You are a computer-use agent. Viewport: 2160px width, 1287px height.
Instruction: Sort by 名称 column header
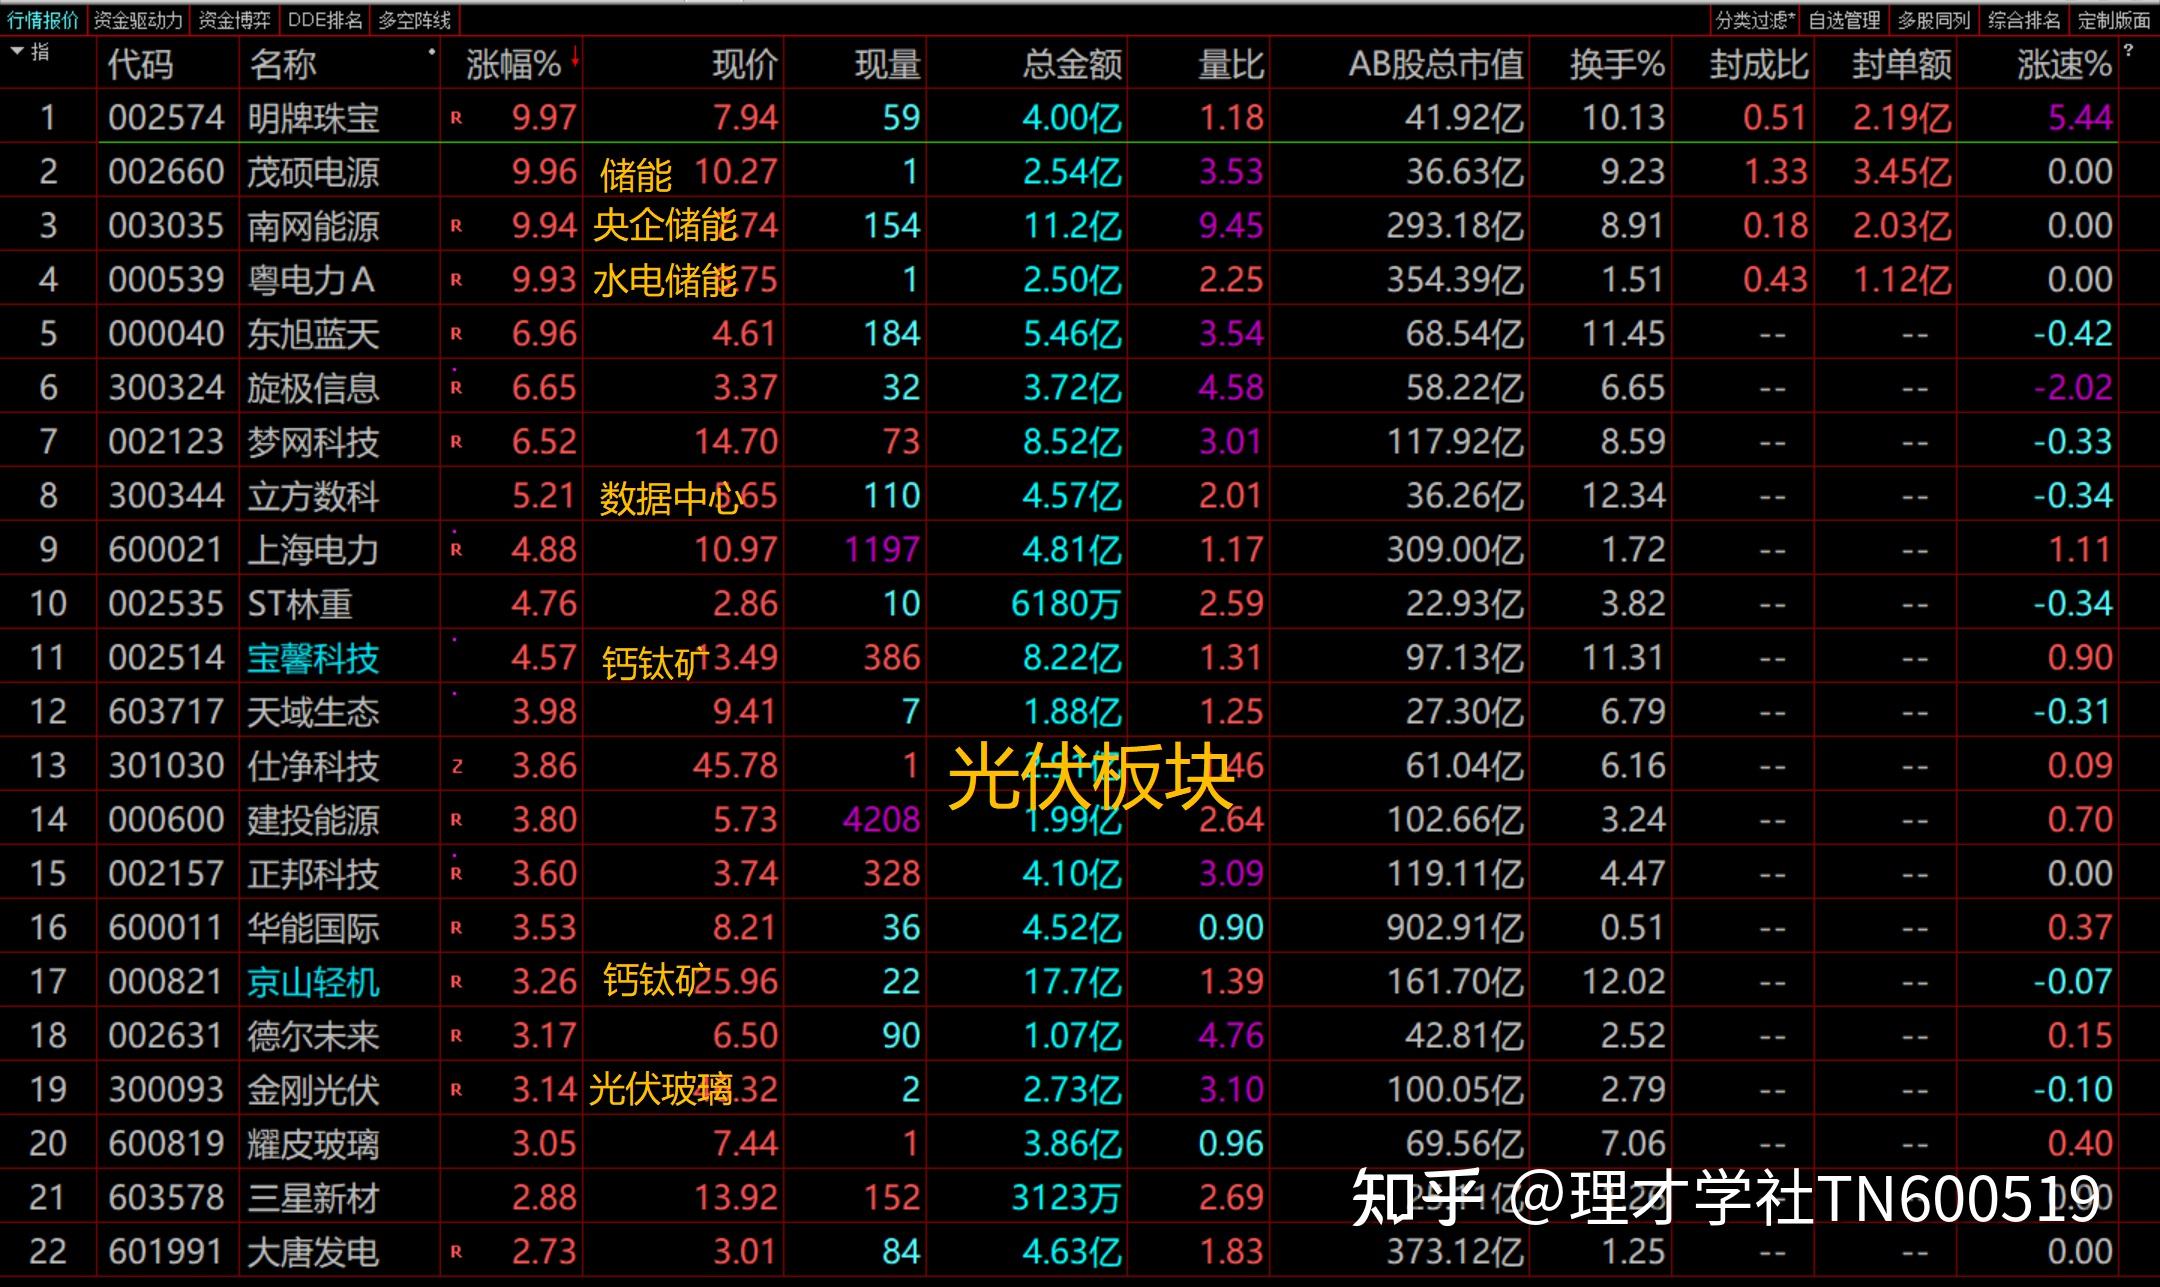(x=282, y=65)
